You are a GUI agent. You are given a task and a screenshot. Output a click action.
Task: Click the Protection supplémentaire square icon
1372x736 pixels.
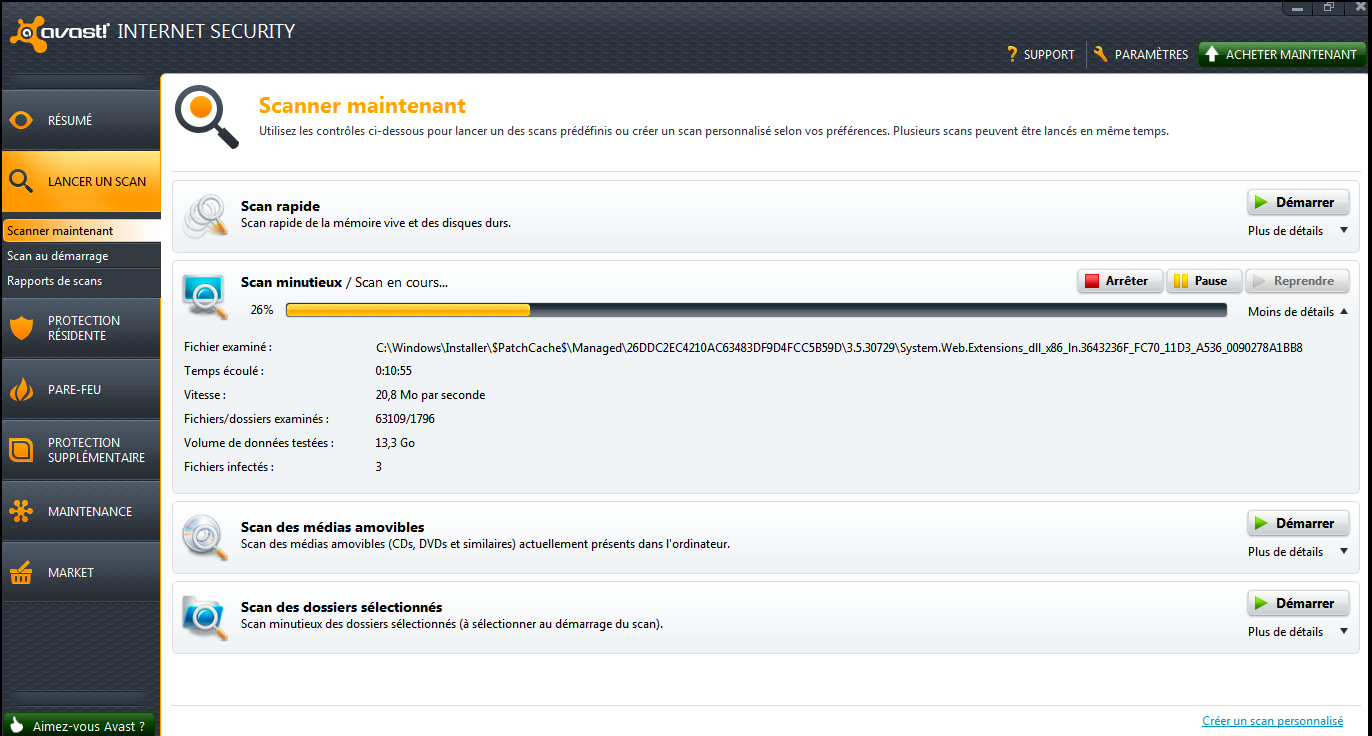point(21,450)
